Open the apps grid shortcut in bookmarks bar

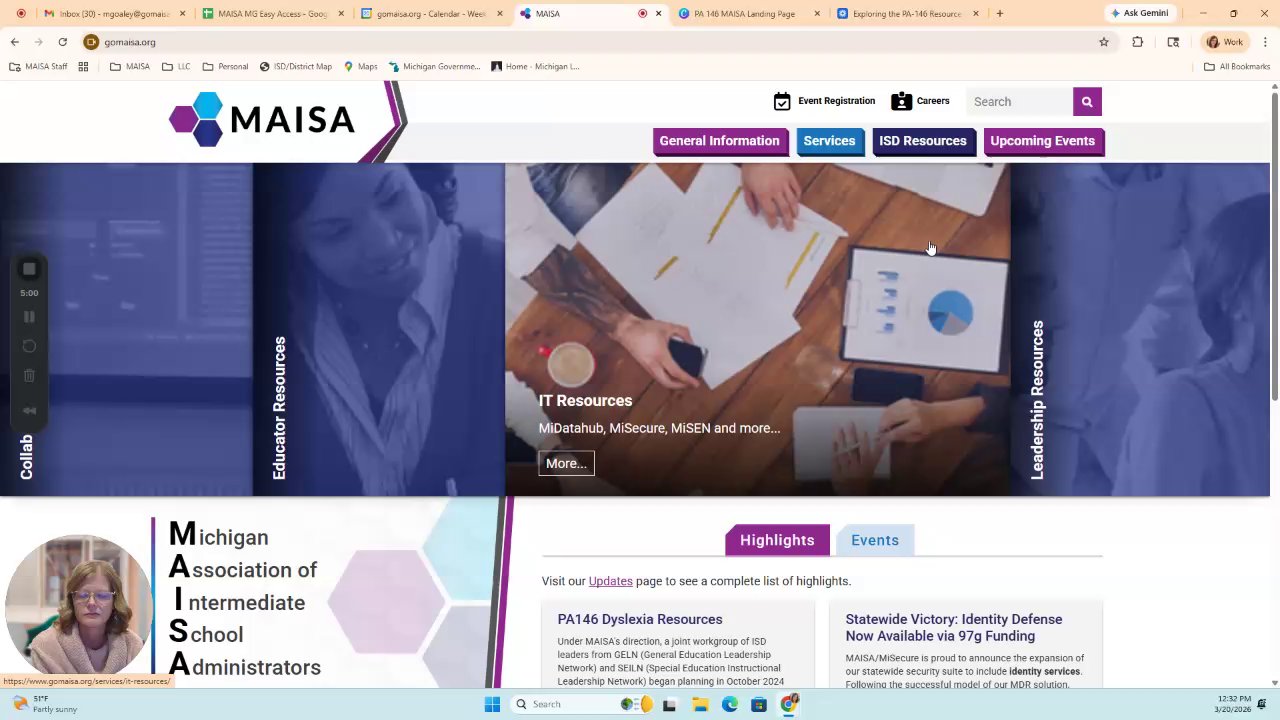coord(83,66)
